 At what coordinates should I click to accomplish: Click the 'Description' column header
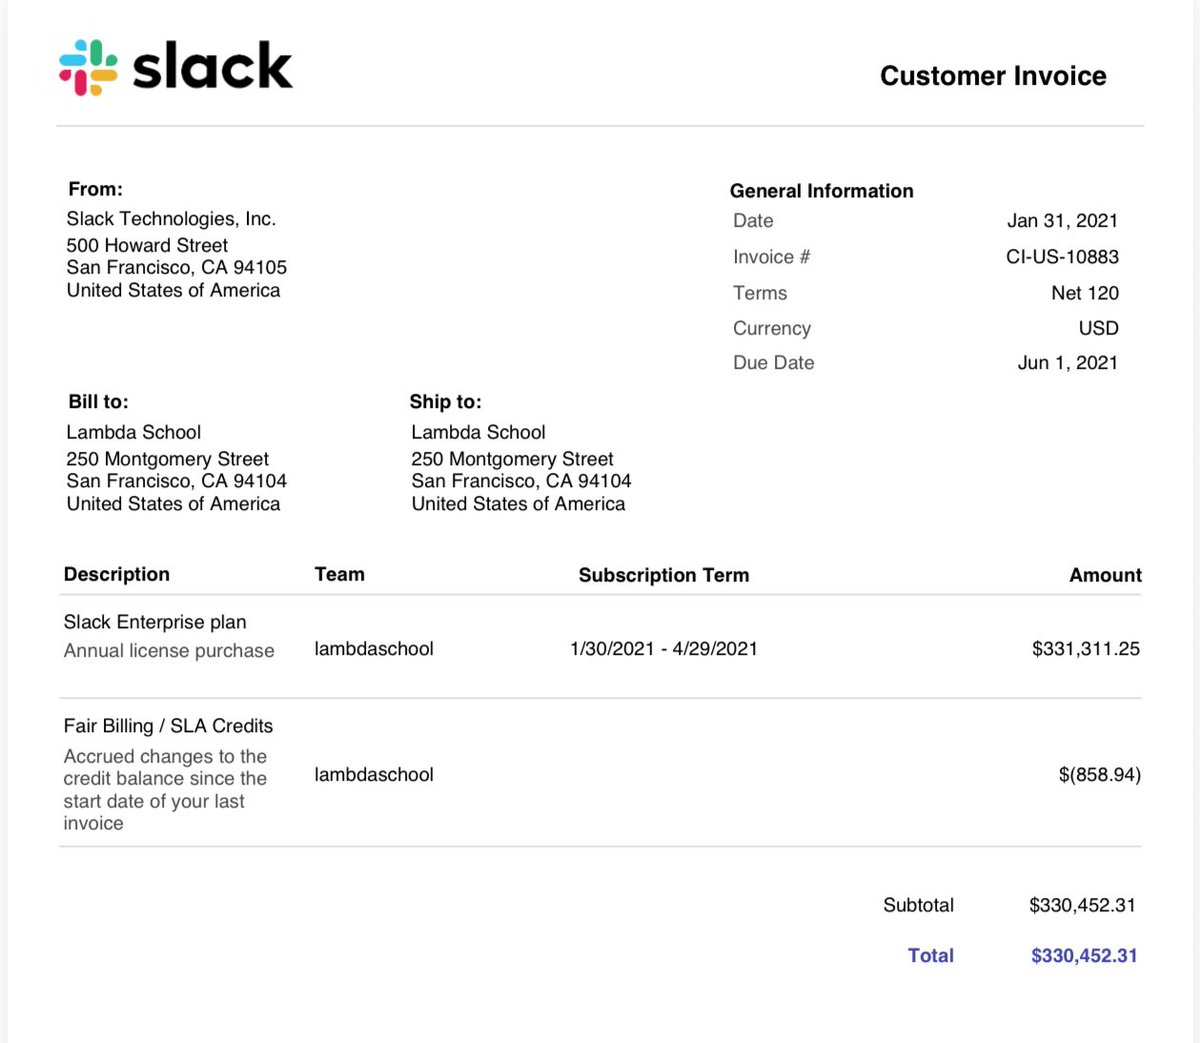point(117,575)
